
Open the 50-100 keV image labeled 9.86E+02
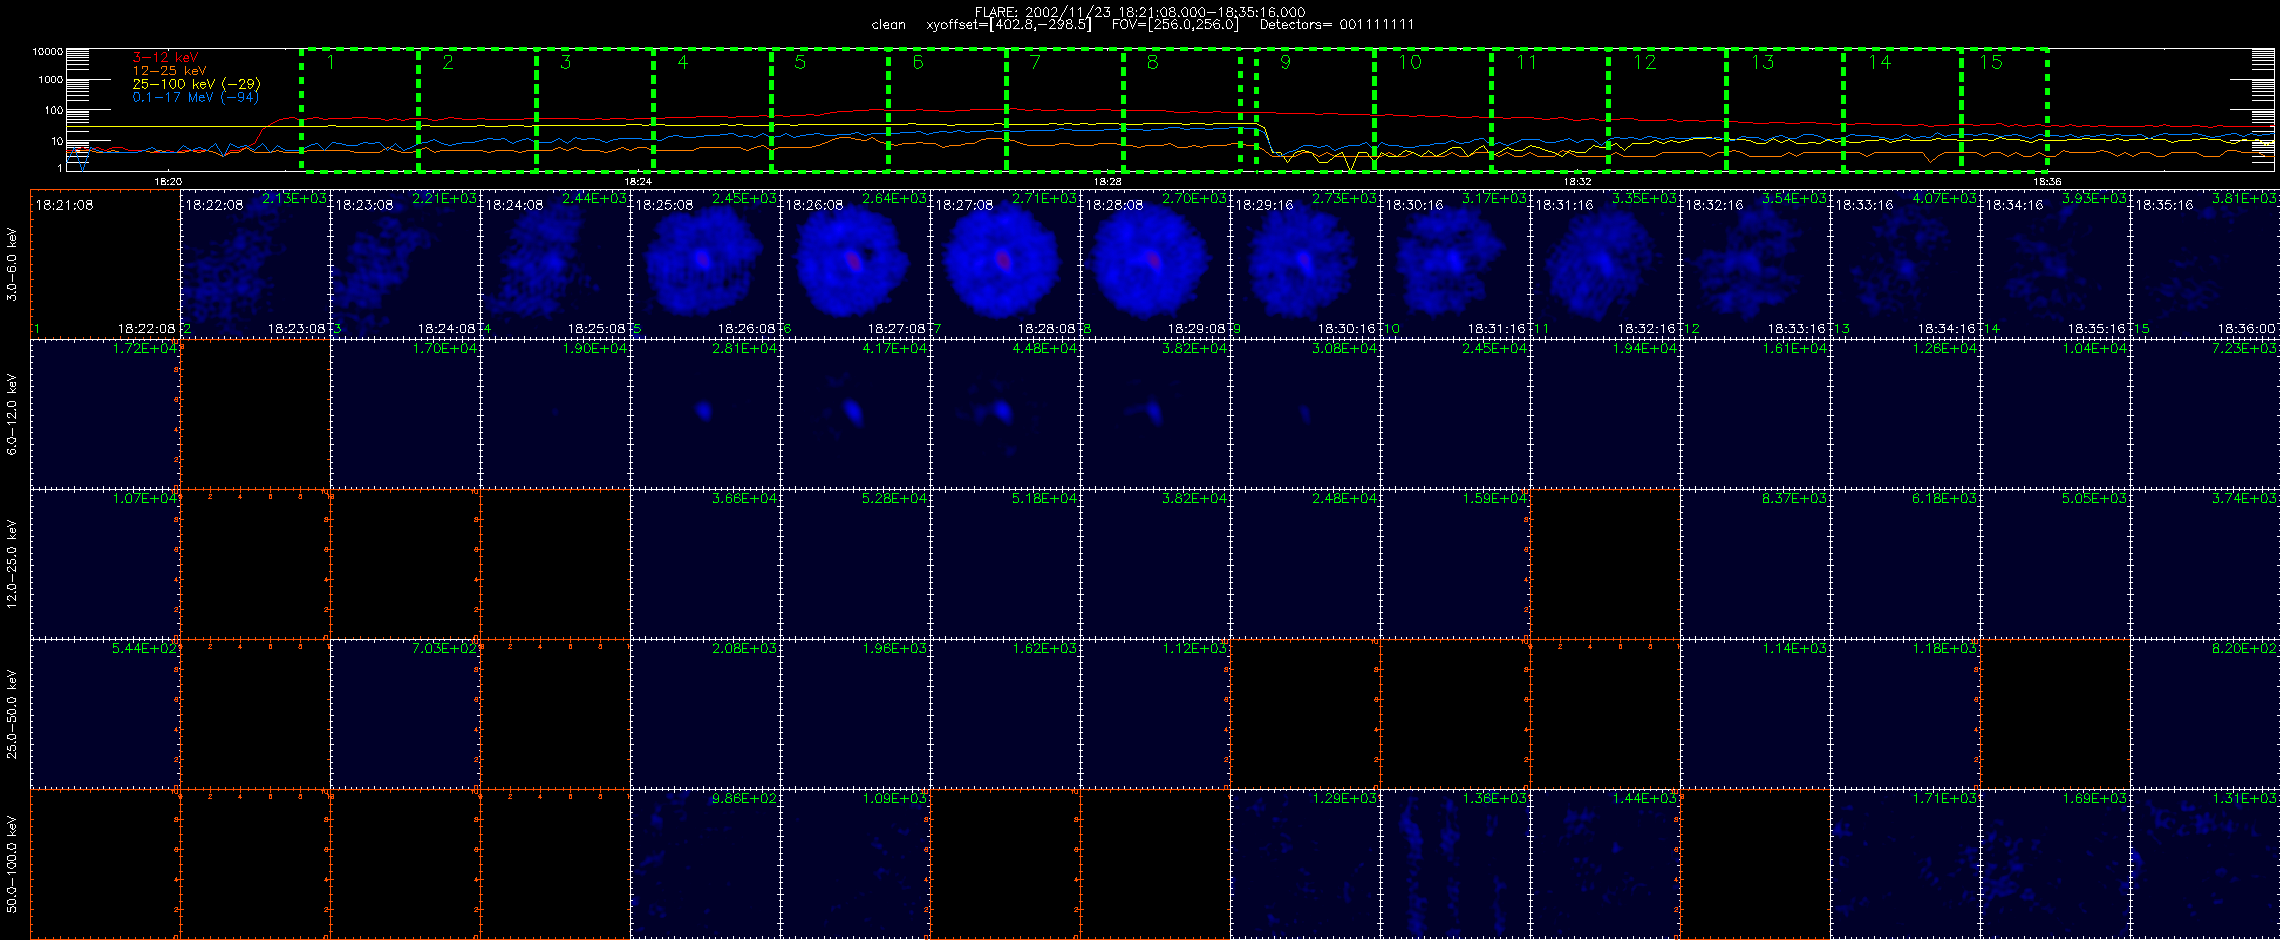click(x=705, y=864)
